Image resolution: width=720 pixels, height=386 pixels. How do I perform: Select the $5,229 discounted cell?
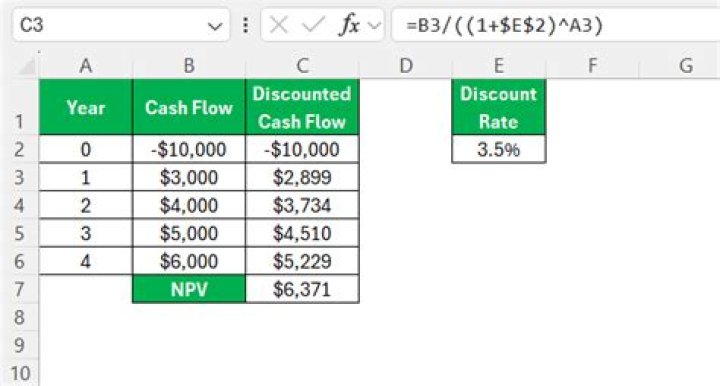click(302, 261)
